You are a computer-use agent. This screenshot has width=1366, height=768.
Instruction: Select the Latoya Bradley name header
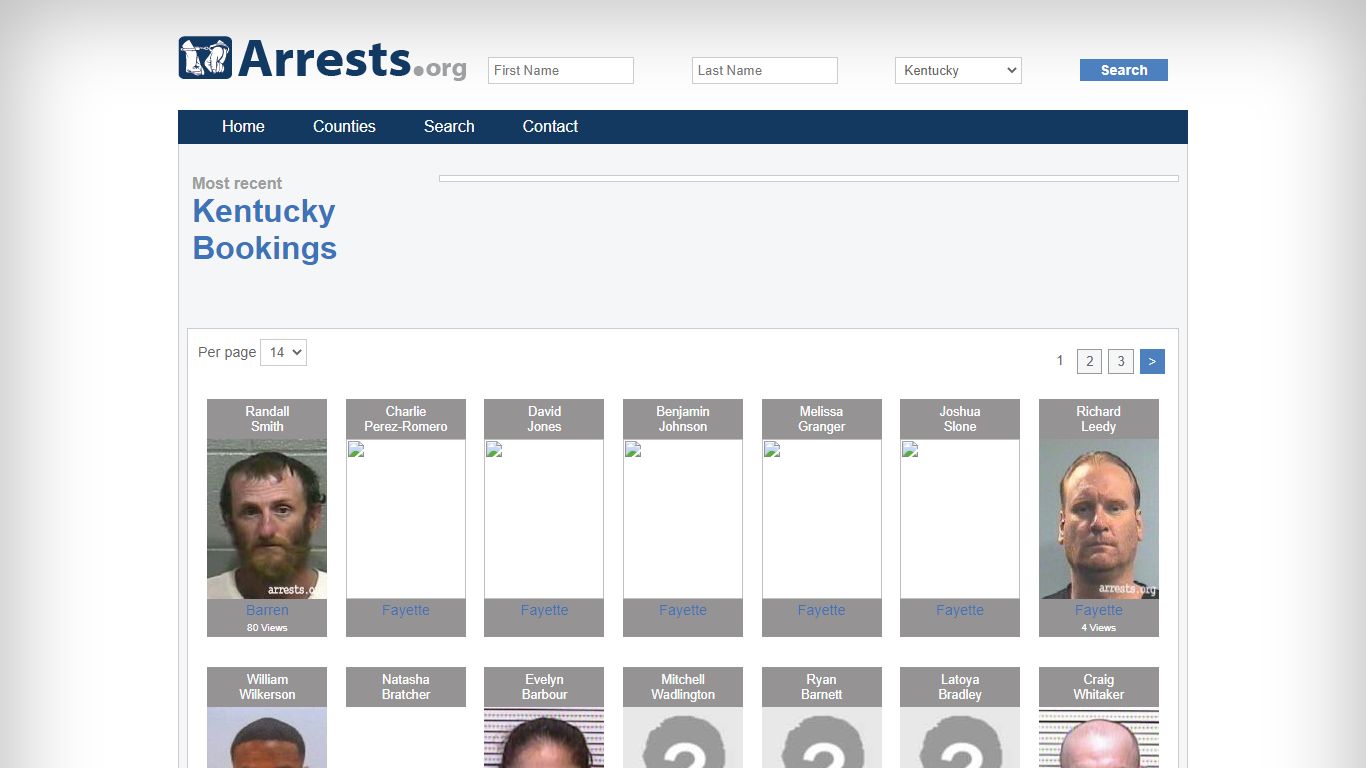tap(960, 687)
